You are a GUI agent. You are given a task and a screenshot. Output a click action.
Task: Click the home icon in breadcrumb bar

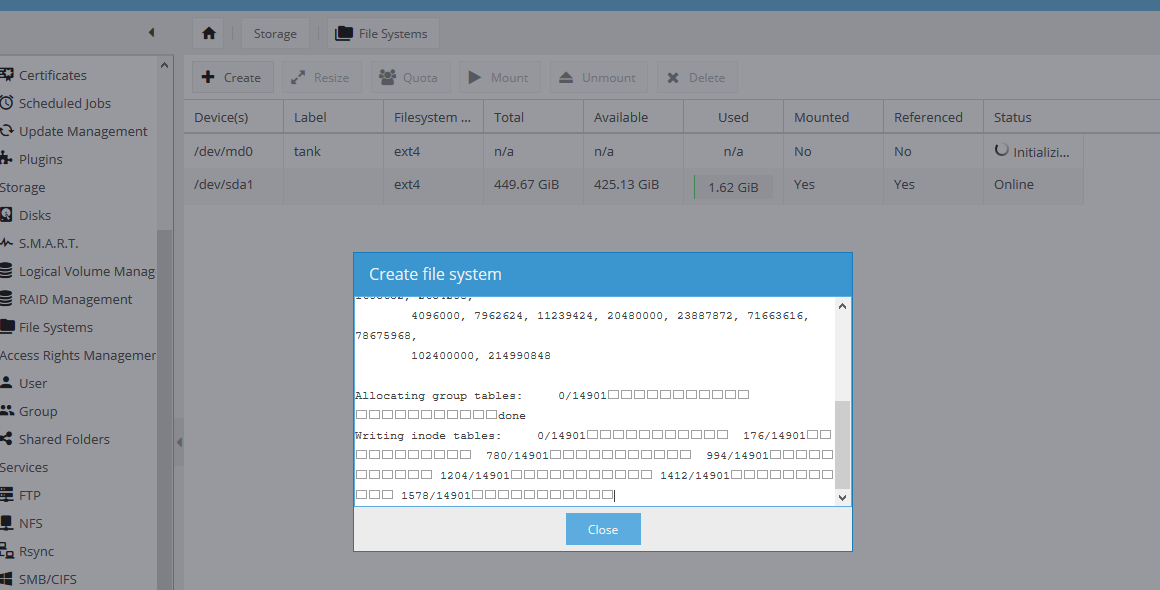point(208,34)
